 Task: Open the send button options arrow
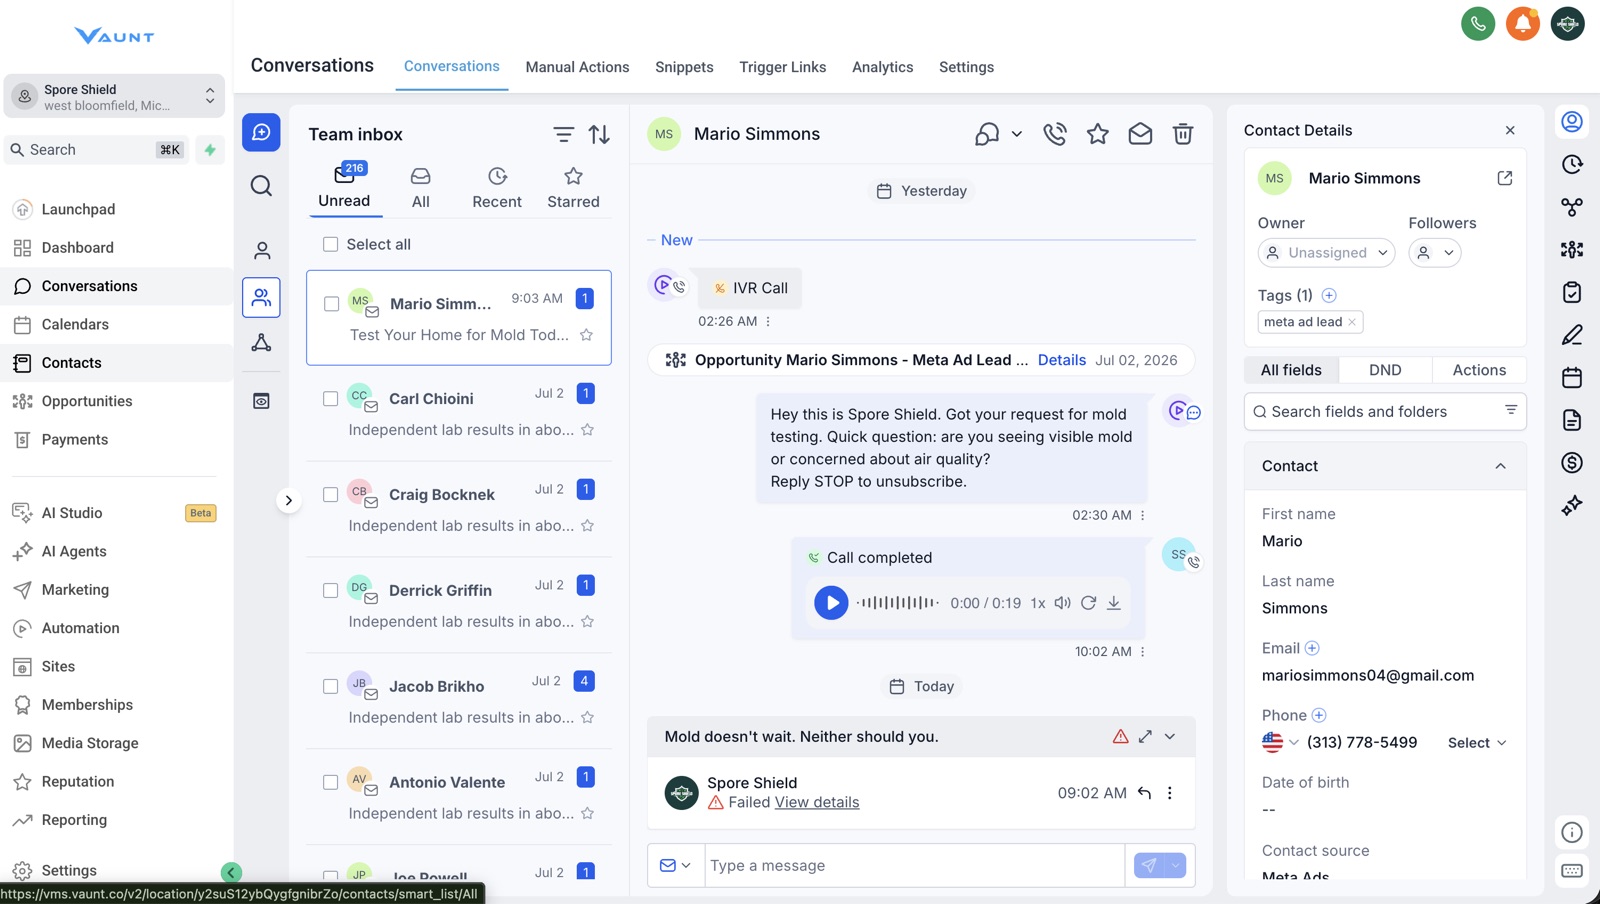click(x=1175, y=866)
